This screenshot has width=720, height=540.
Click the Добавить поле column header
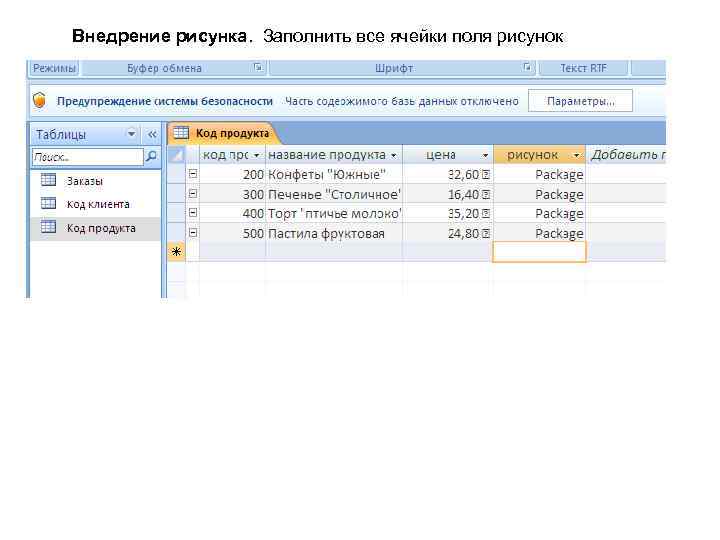coord(627,155)
